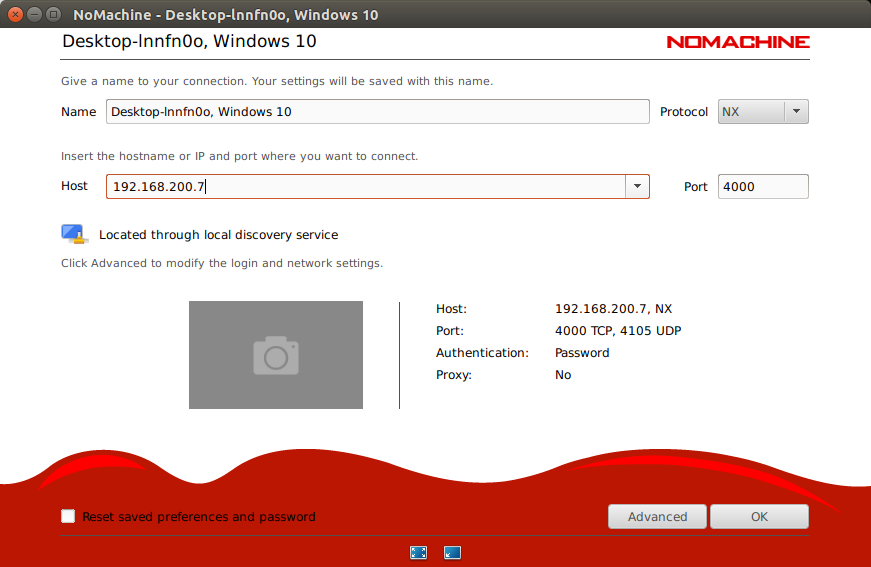The height and width of the screenshot is (567, 871).
Task: Focus the connection Name field
Action: point(378,112)
